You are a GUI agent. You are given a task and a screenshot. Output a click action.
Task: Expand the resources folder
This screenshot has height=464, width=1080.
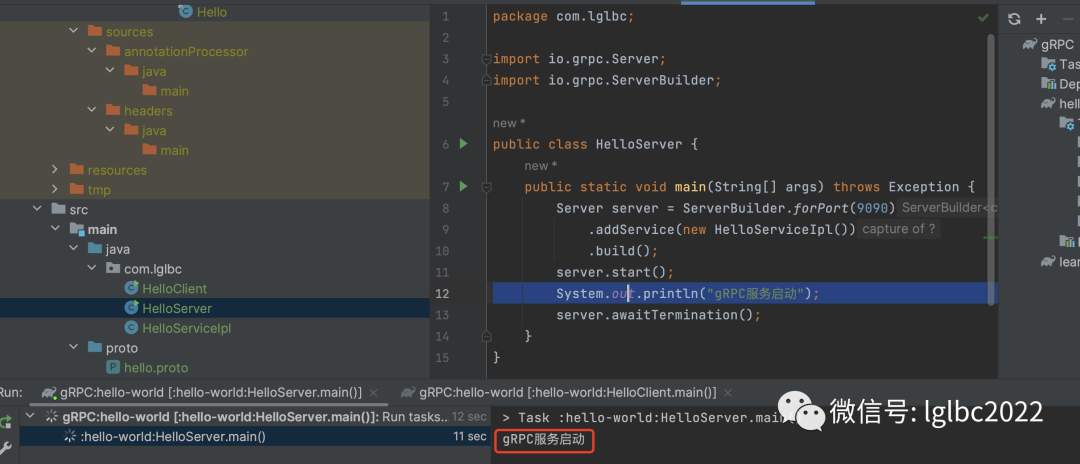pyautogui.click(x=56, y=169)
